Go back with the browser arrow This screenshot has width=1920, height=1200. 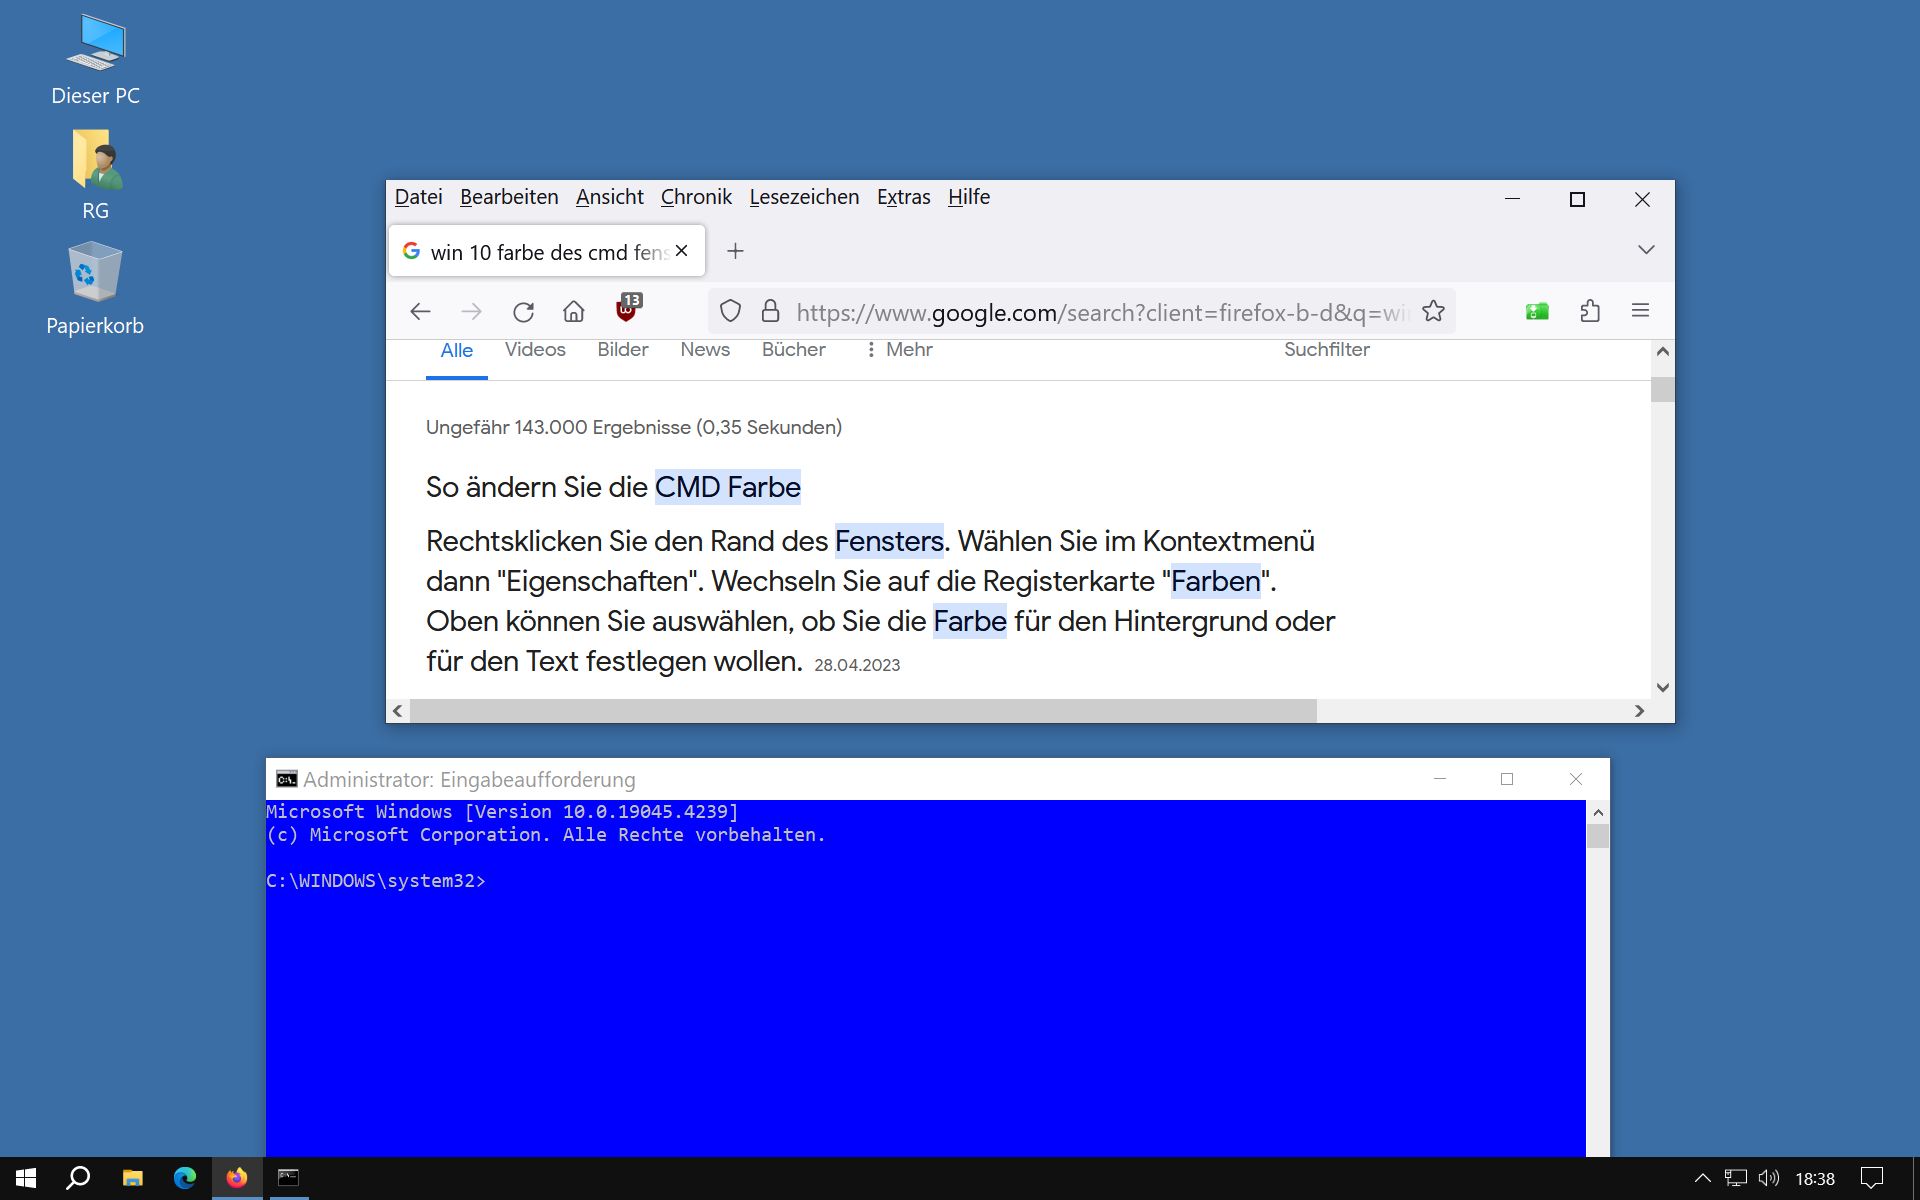coord(420,312)
